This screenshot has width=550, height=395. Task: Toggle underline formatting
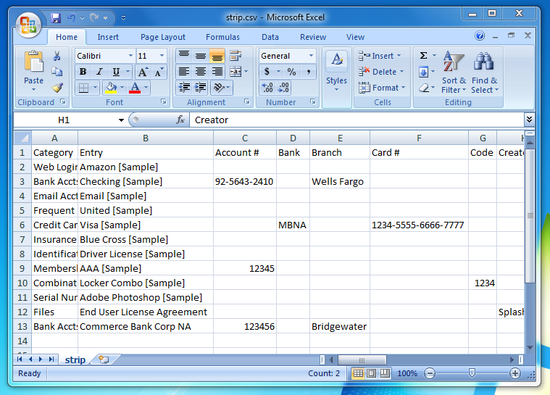point(116,72)
